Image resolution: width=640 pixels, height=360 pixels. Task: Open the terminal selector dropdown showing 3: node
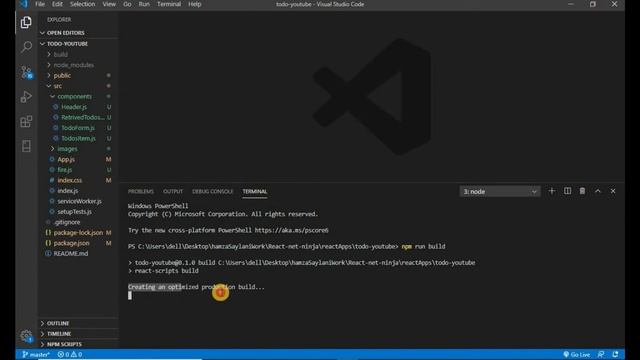[x=500, y=191]
